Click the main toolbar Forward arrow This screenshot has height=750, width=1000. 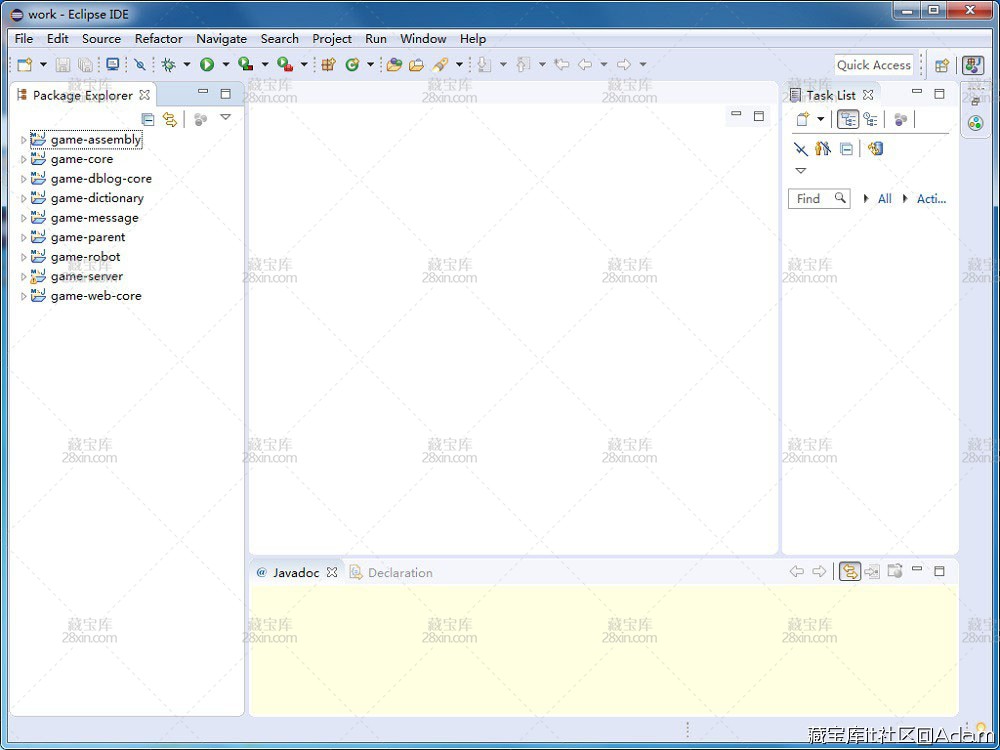[x=624, y=64]
